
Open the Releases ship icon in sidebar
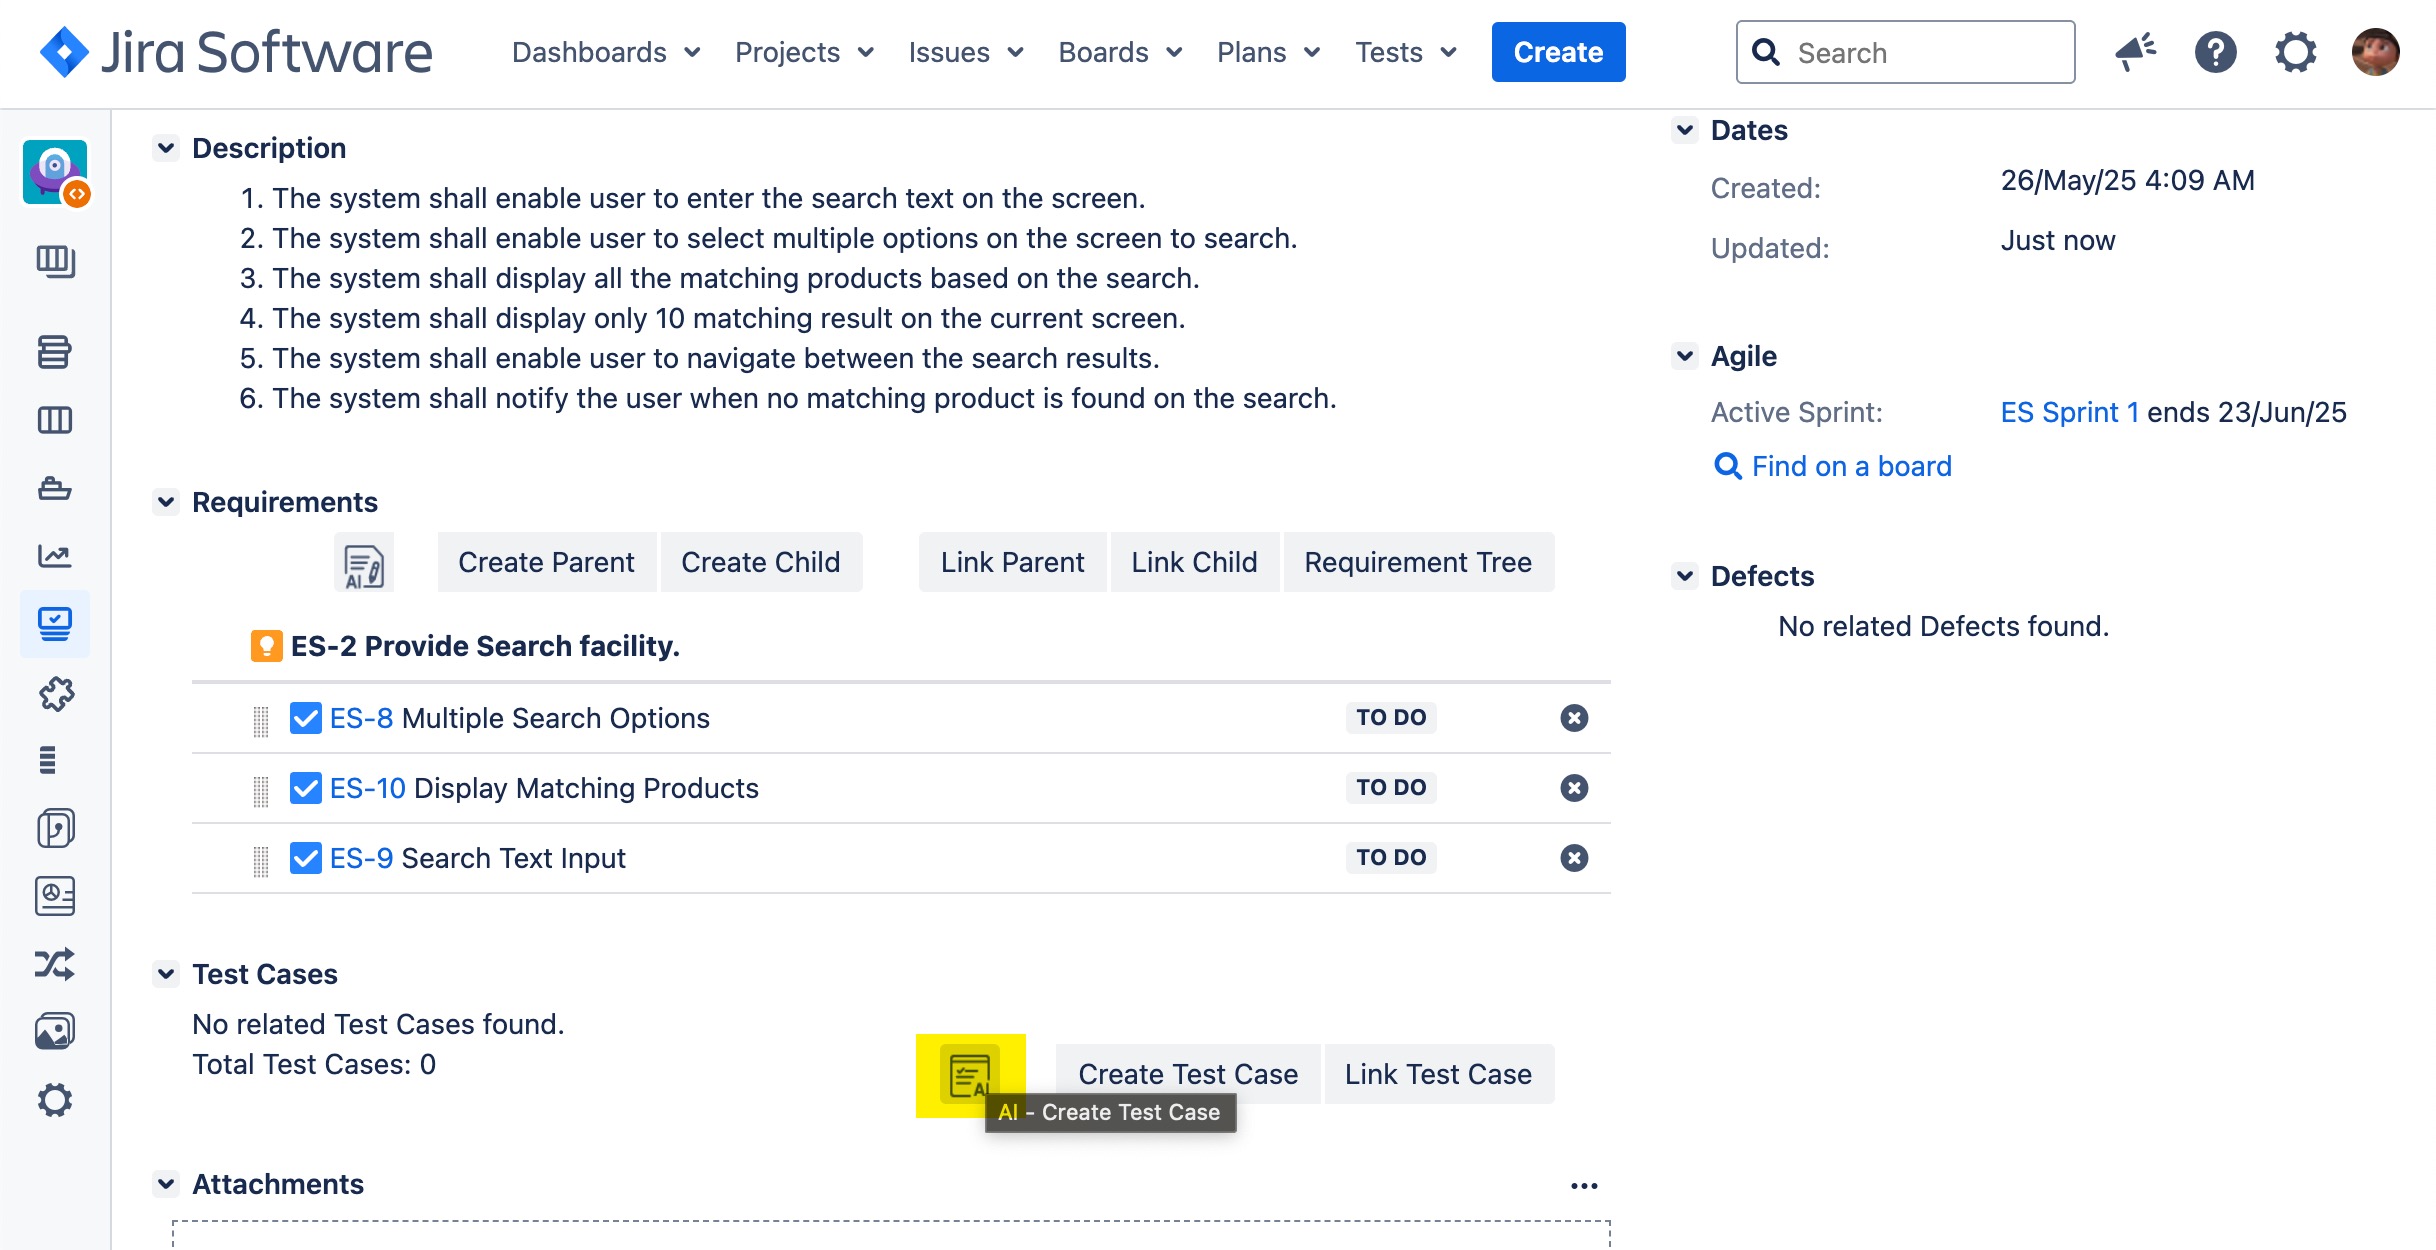click(x=54, y=488)
